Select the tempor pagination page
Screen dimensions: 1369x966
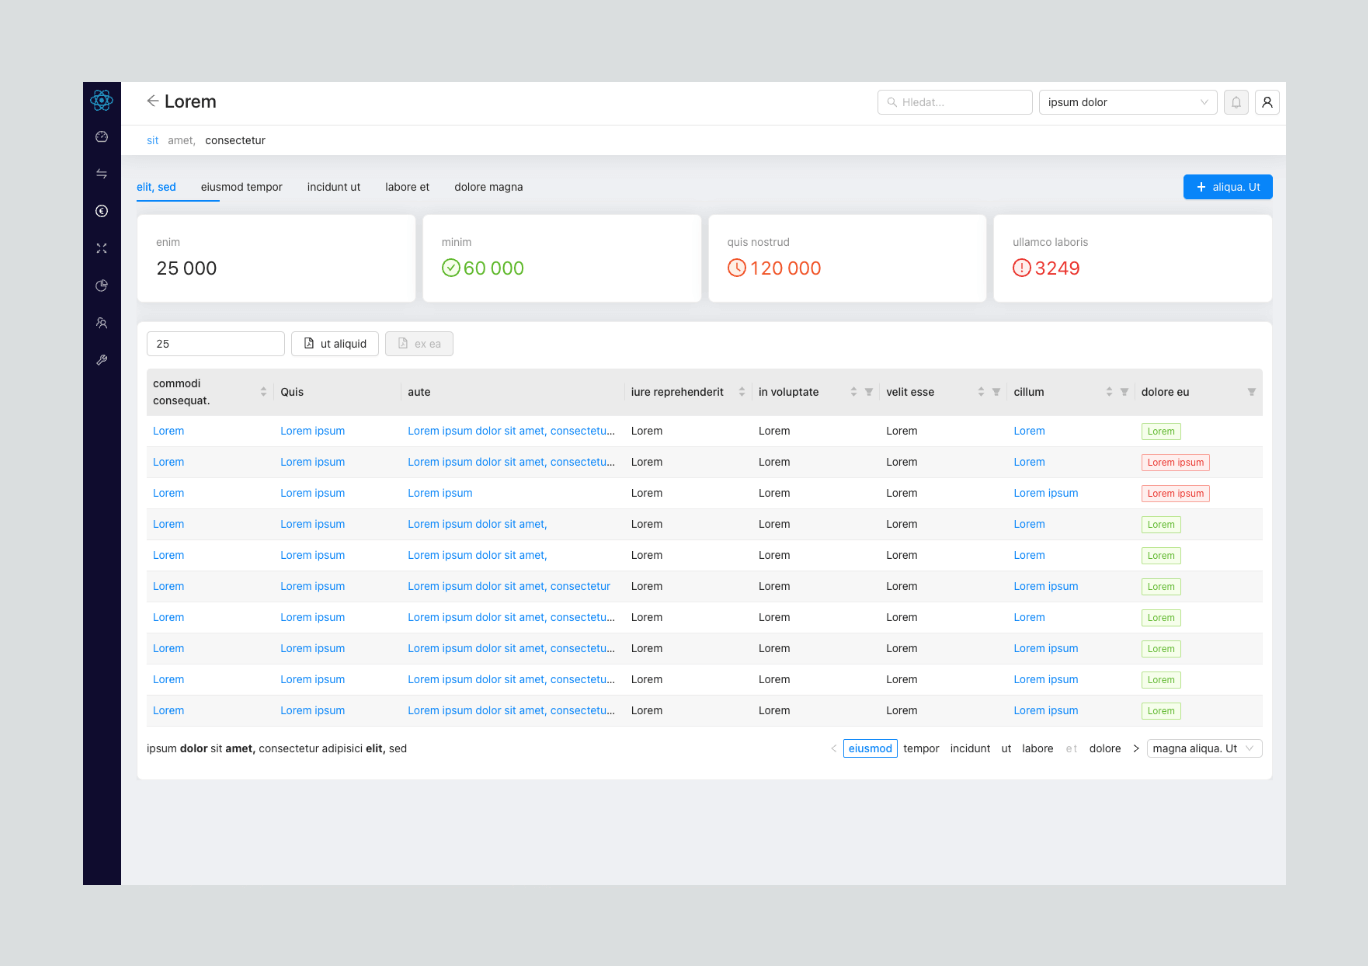(921, 749)
